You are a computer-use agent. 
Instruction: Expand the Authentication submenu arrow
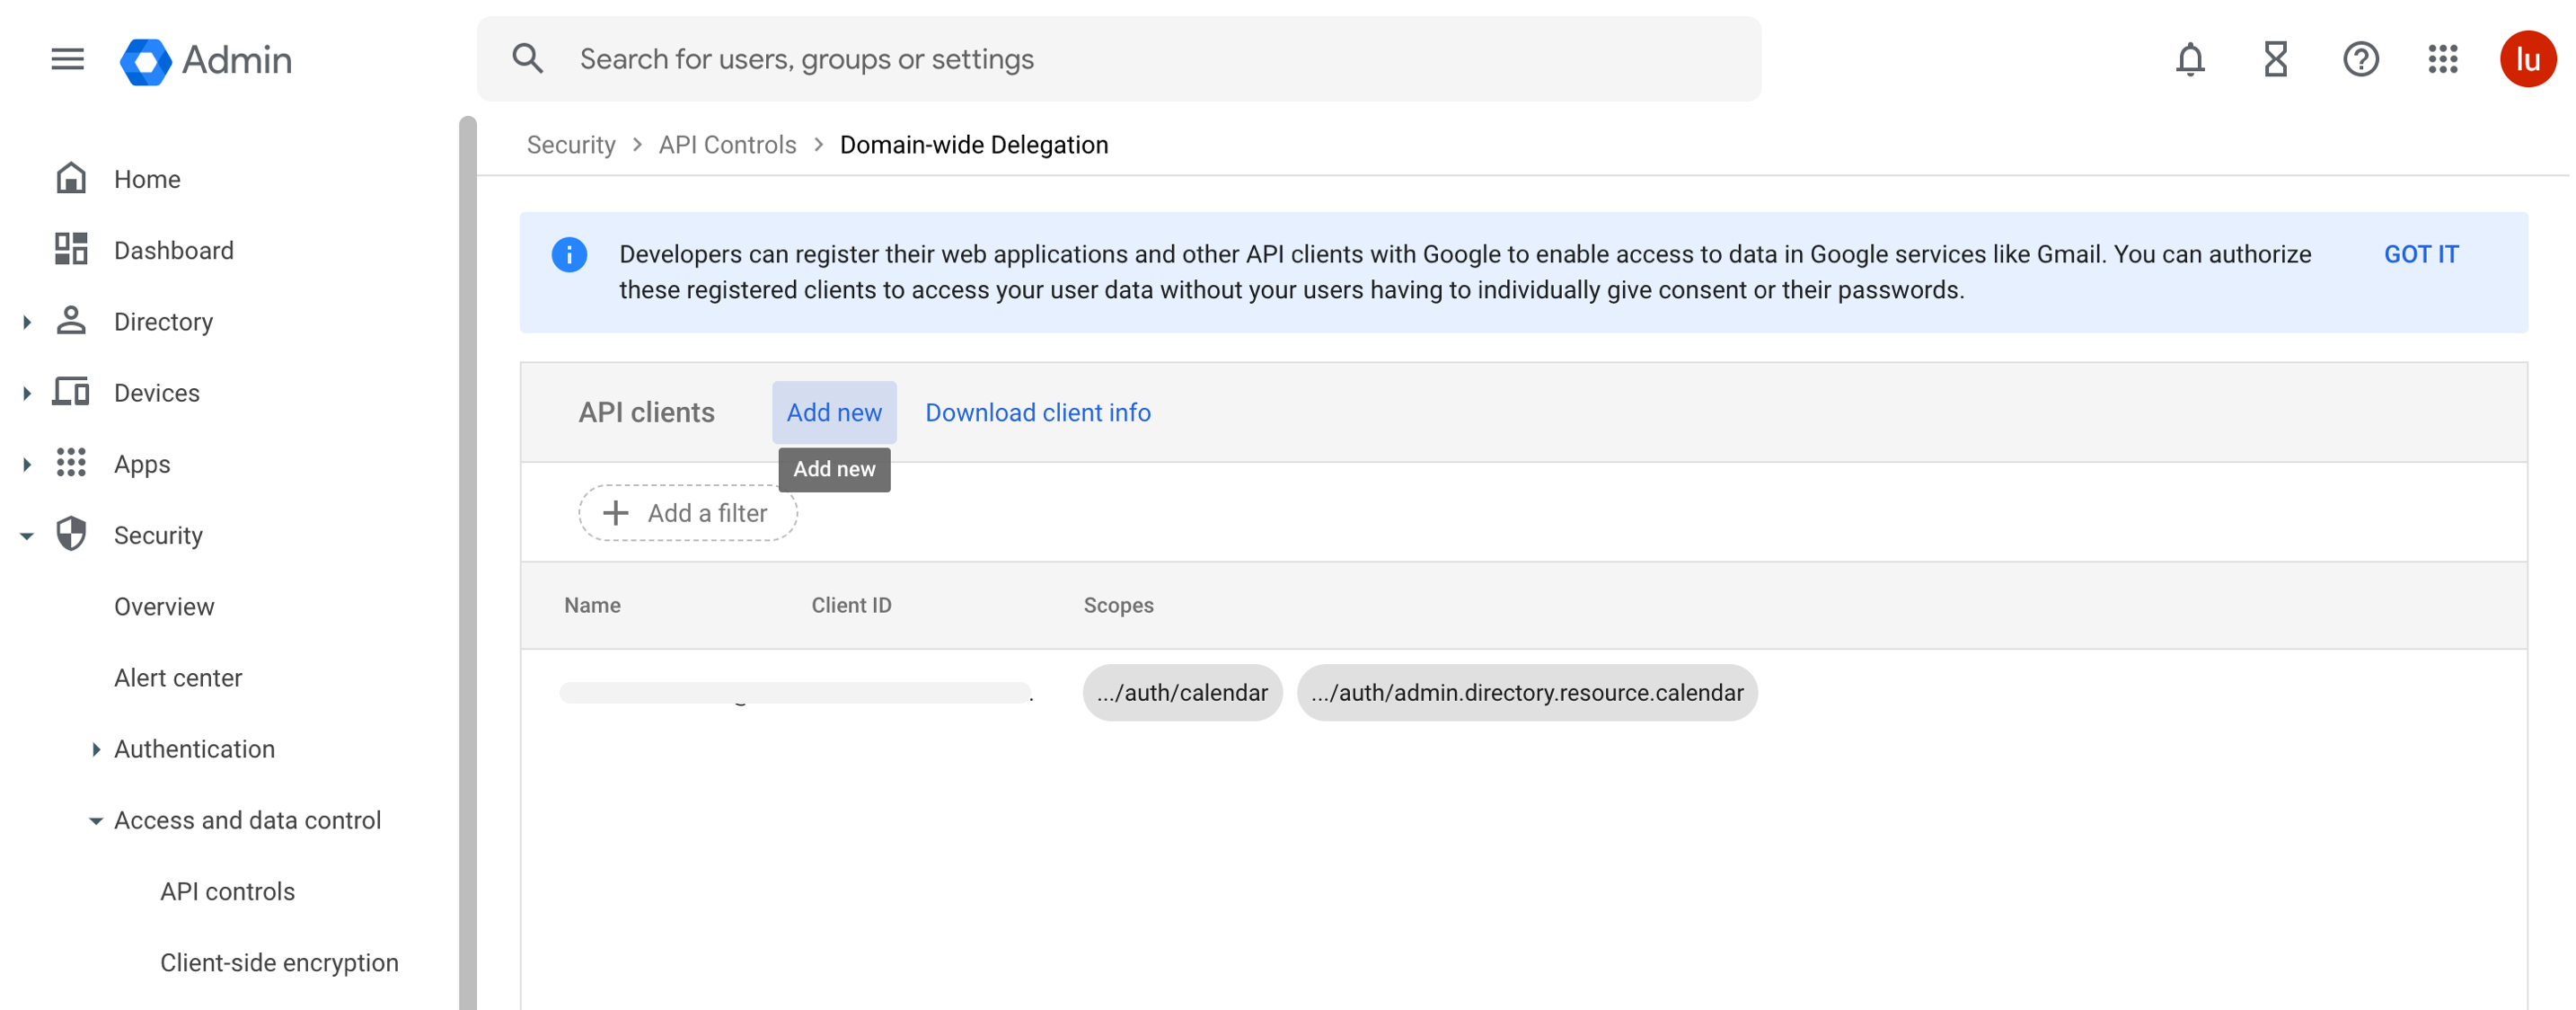click(x=95, y=749)
